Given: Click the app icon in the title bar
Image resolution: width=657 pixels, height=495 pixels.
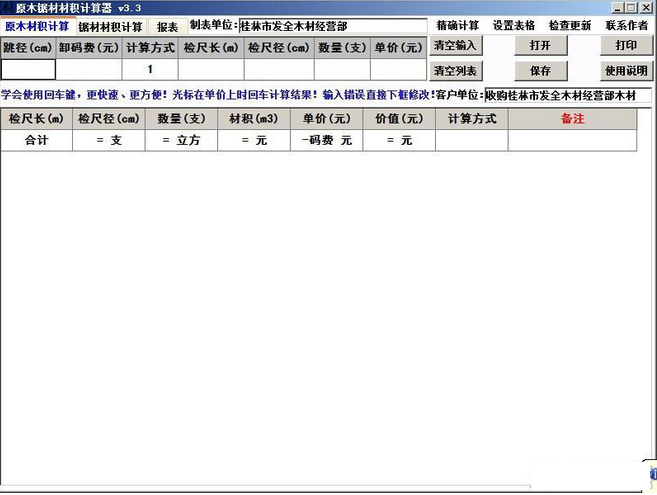Looking at the screenshot, I should [7, 7].
